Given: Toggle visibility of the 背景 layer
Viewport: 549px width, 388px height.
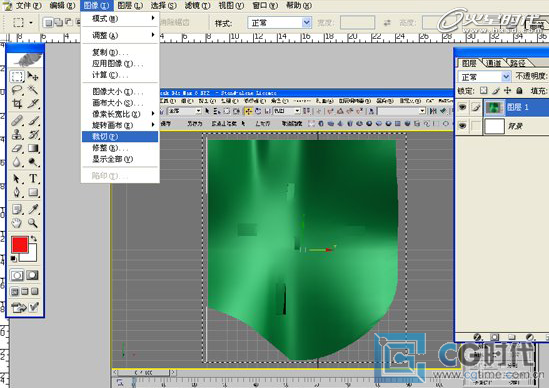Looking at the screenshot, I should click(463, 125).
